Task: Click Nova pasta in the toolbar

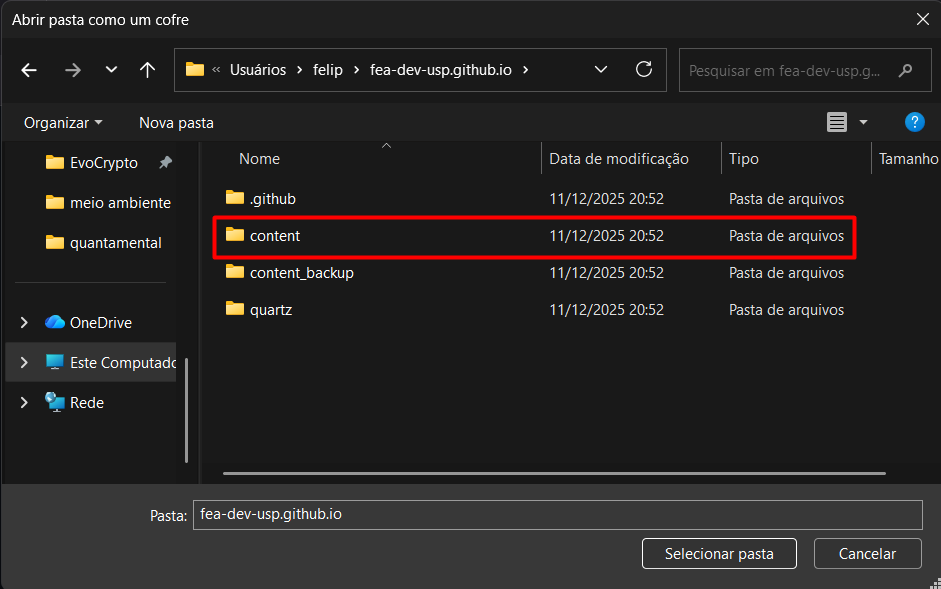Action: tap(176, 122)
